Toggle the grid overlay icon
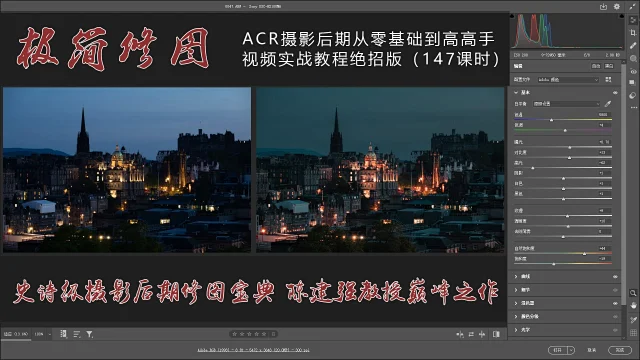Image resolution: width=640 pixels, height=360 pixels. pos(633,333)
